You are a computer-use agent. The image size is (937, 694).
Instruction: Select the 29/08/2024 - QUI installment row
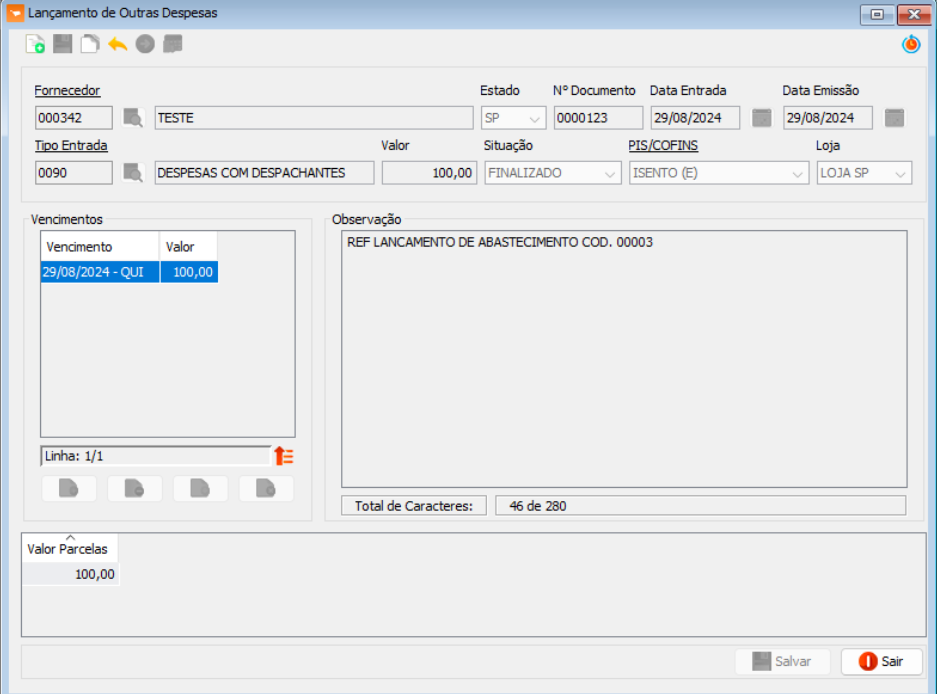pyautogui.click(x=99, y=272)
